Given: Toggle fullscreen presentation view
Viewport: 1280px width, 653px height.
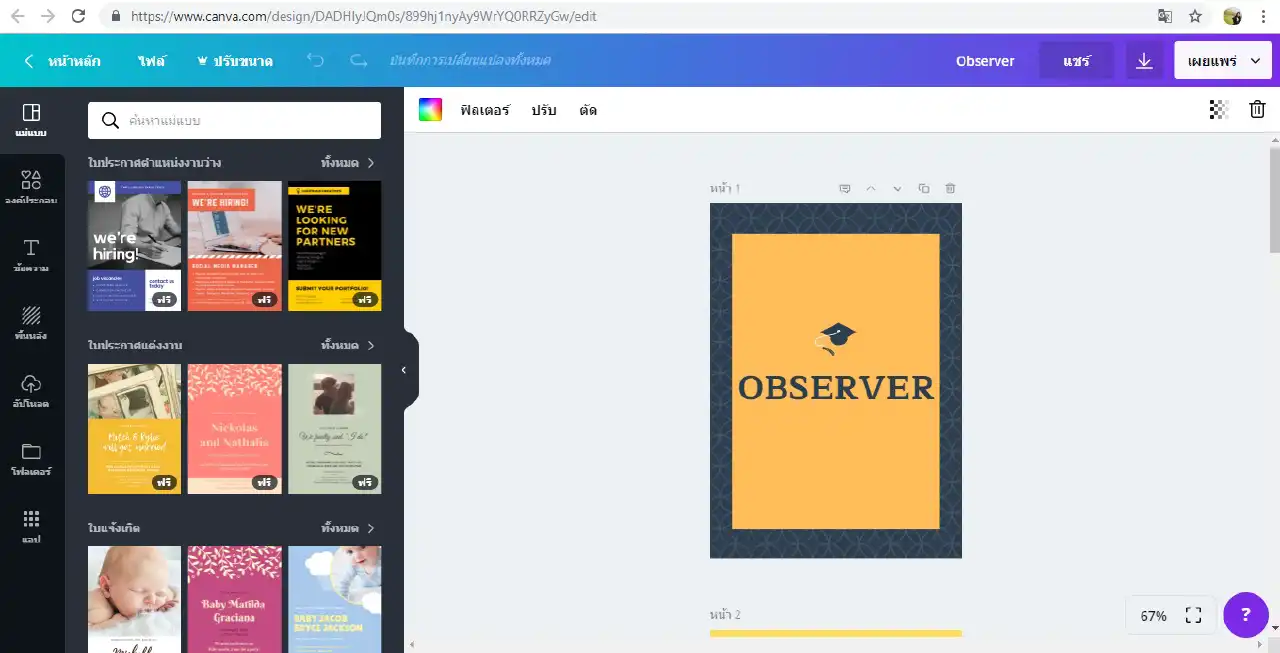Looking at the screenshot, I should [x=1193, y=615].
